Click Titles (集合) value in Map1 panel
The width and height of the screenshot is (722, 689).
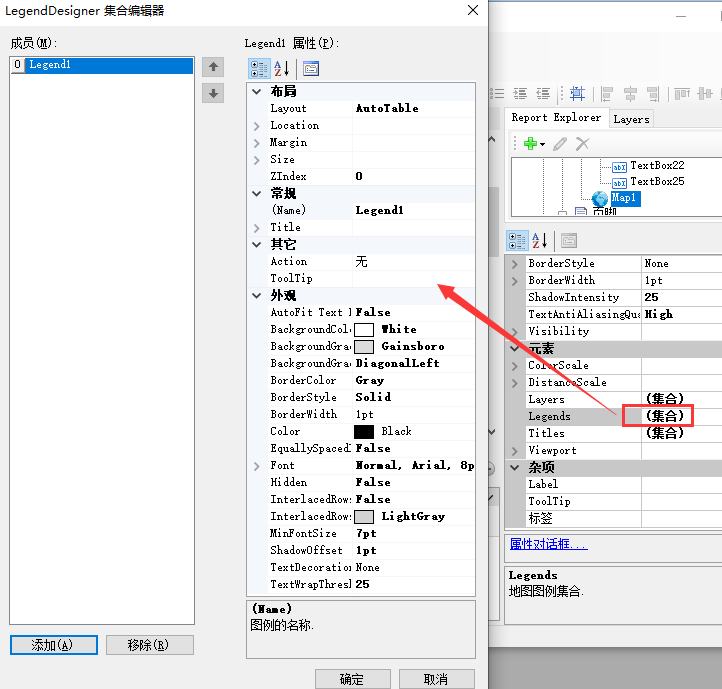coord(664,433)
